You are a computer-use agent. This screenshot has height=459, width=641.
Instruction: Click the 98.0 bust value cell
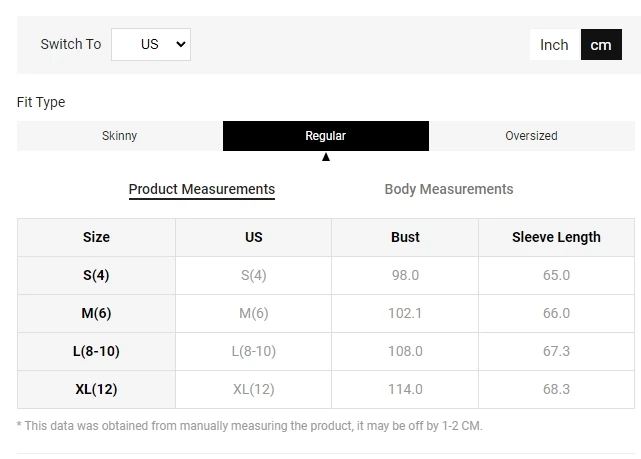coord(405,275)
